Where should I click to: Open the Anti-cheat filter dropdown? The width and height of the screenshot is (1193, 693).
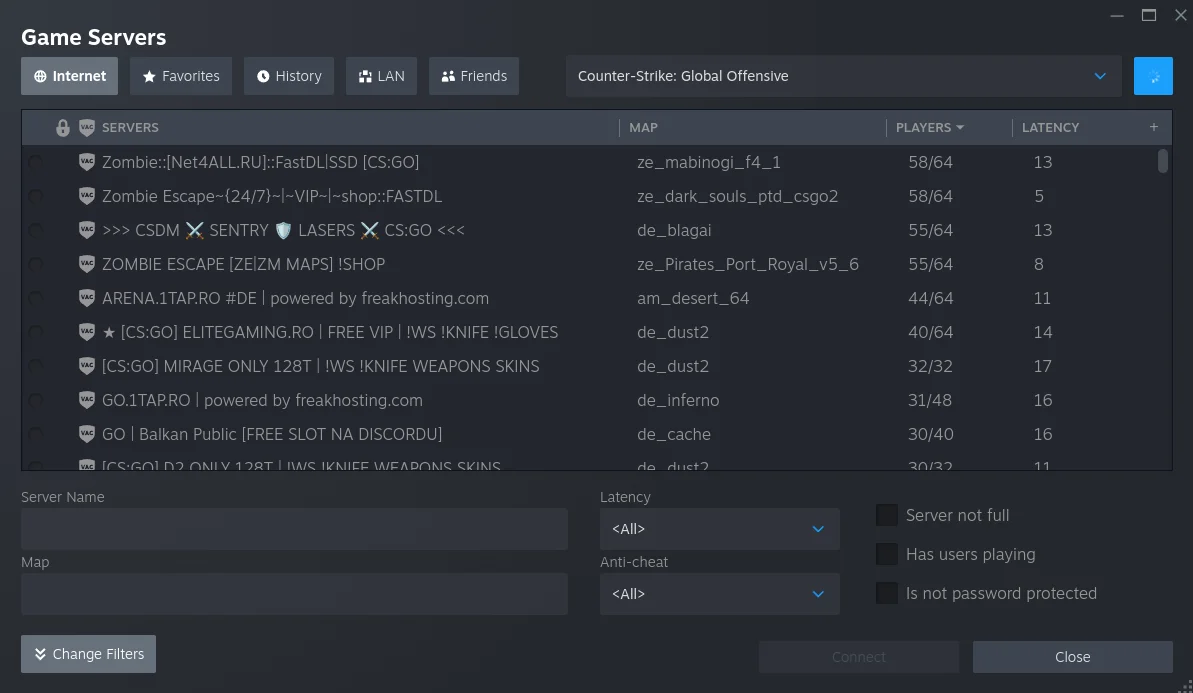point(719,593)
